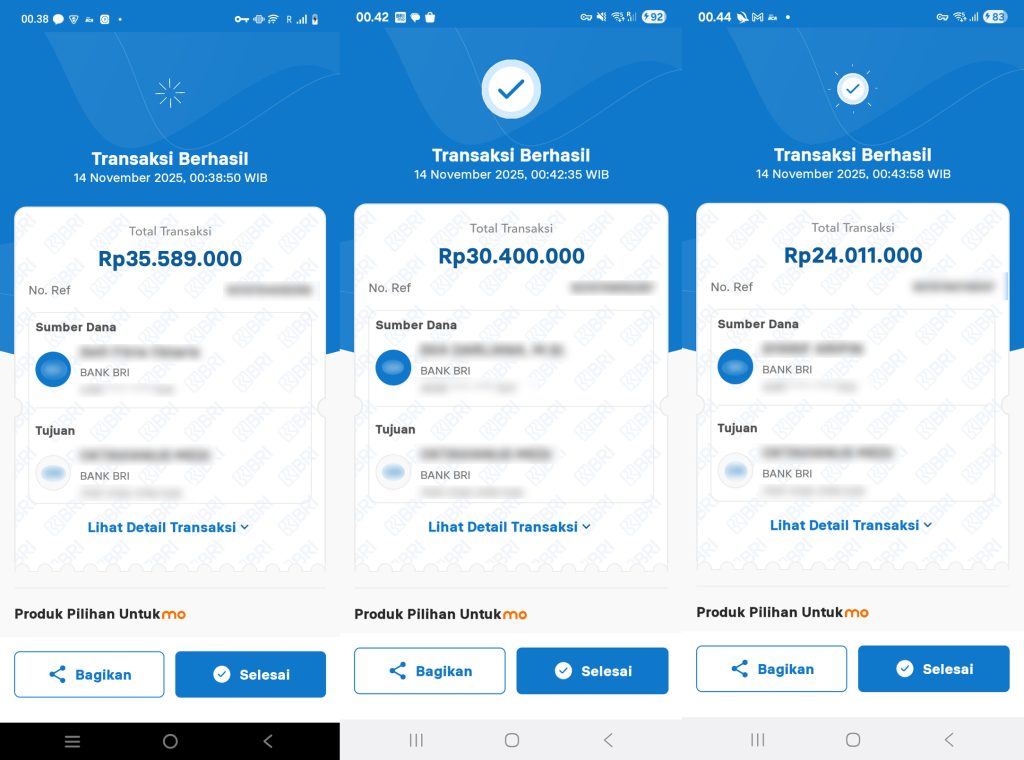Screen dimensions: 1024x760
Task: Open Lihat Detail Transaksi for Rp24.011.000
Action: point(851,525)
